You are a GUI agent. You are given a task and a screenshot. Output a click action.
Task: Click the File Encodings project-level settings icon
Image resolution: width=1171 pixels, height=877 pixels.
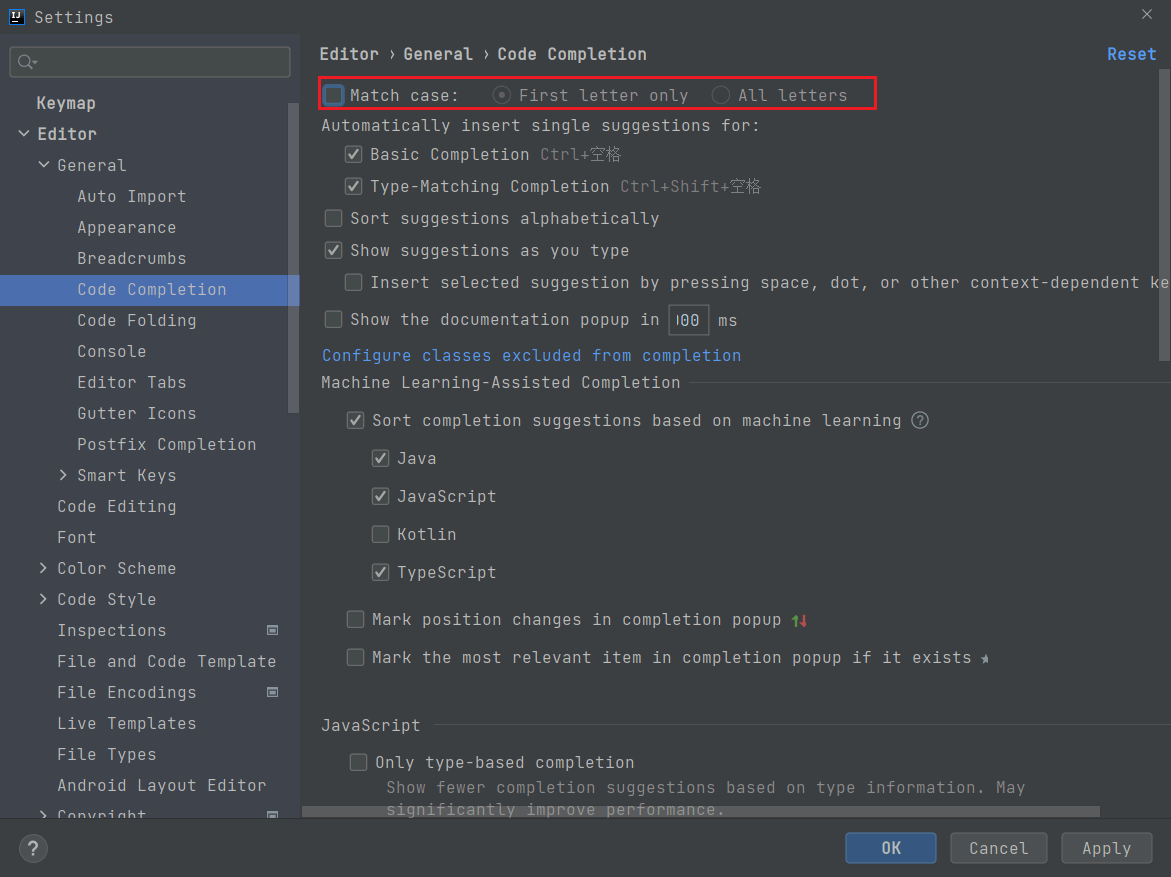(272, 692)
